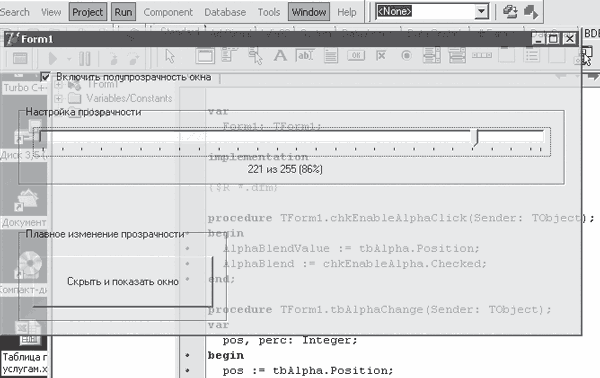Select the Button component with OK label
The width and height of the screenshot is (600, 378).
coord(356,56)
